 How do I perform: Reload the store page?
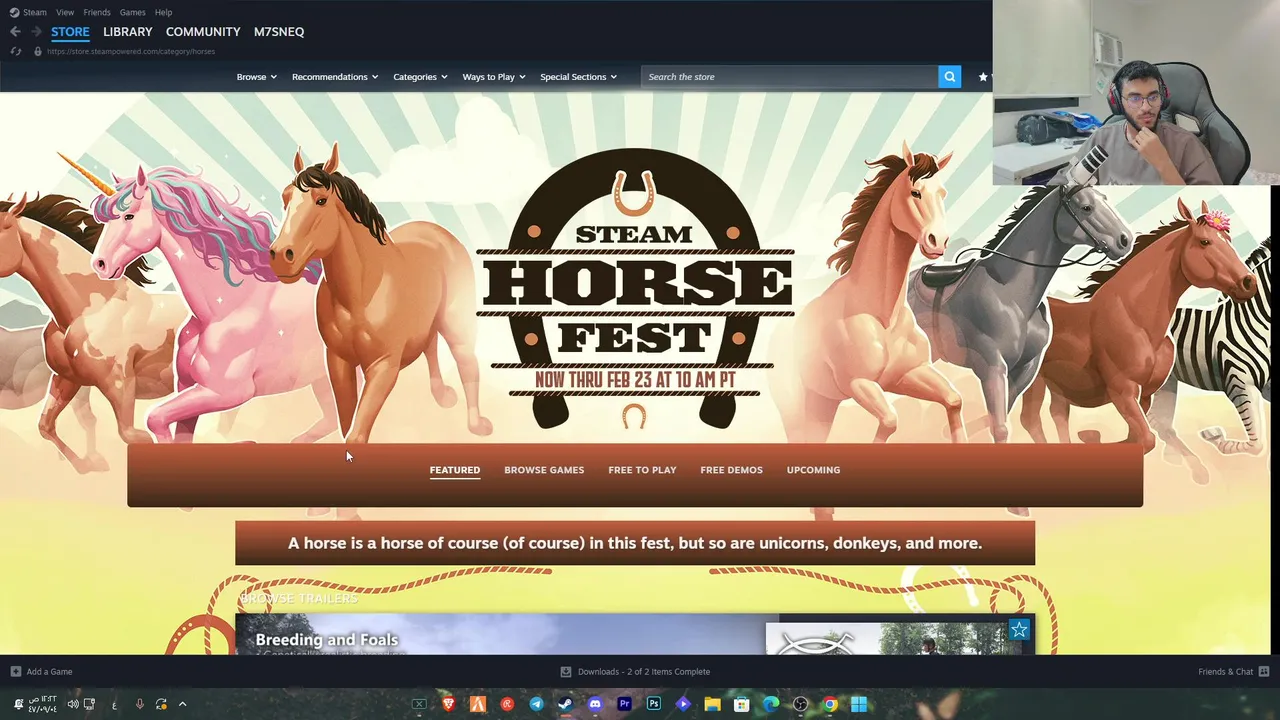point(15,51)
